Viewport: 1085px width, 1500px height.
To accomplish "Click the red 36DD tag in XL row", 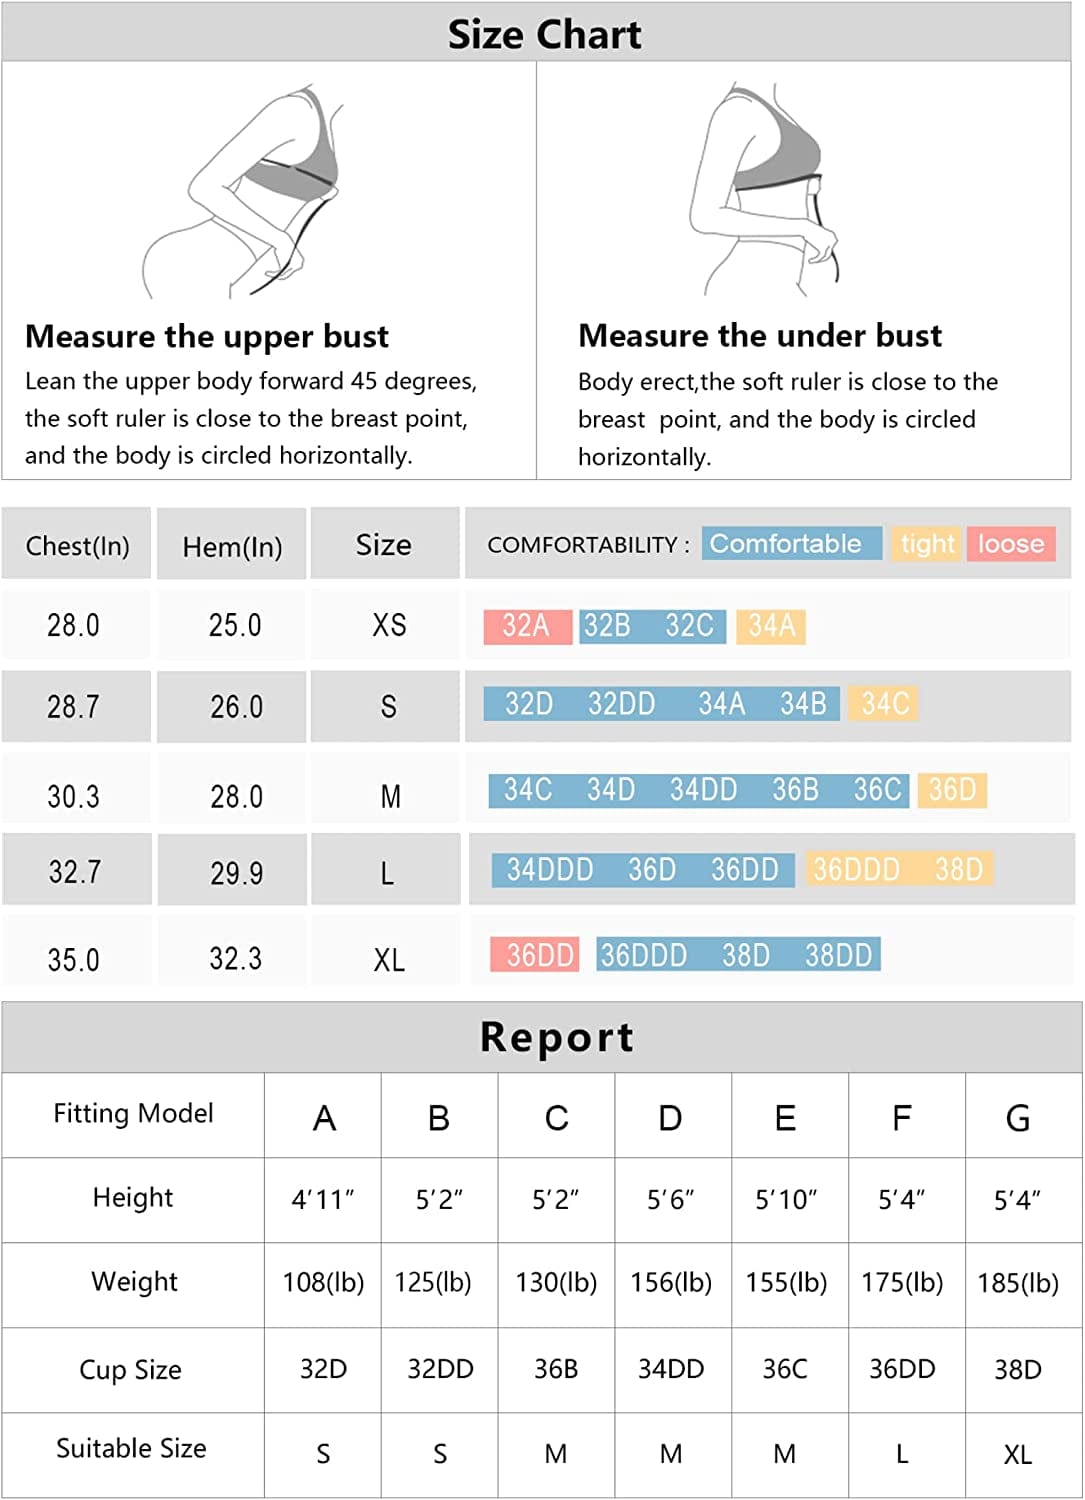I will pyautogui.click(x=540, y=955).
